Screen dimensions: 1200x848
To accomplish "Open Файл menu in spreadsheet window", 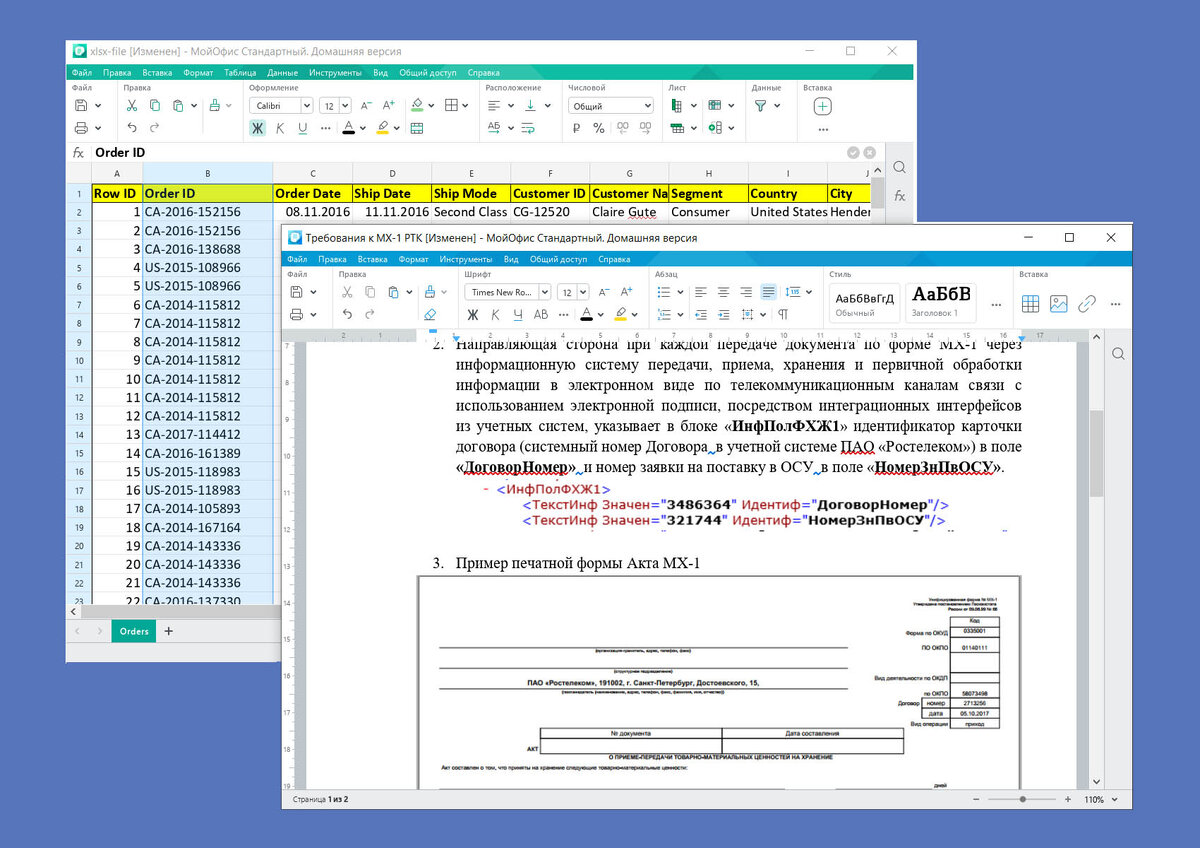I will point(82,72).
